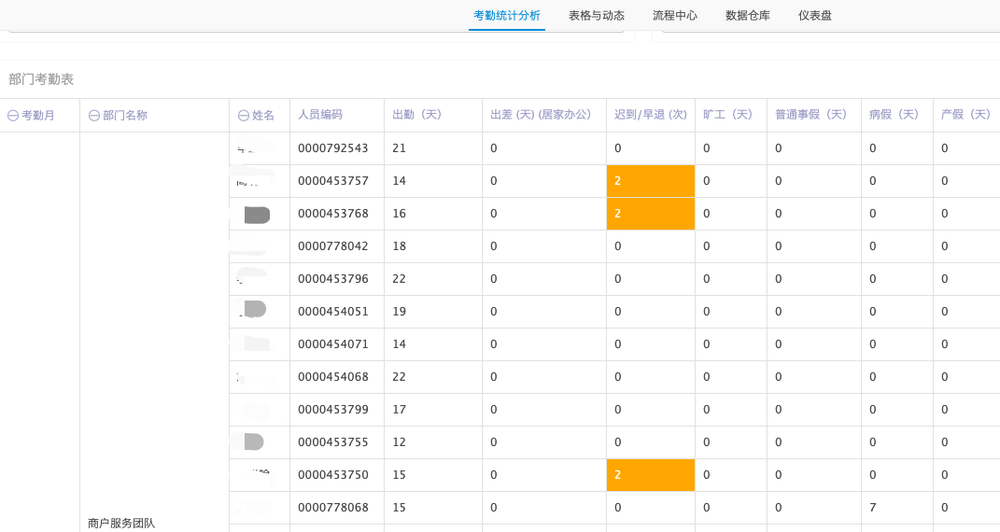Viewport: 1000px width, 532px height.
Task: Click the 出勤（天） column header
Action: click(419, 115)
